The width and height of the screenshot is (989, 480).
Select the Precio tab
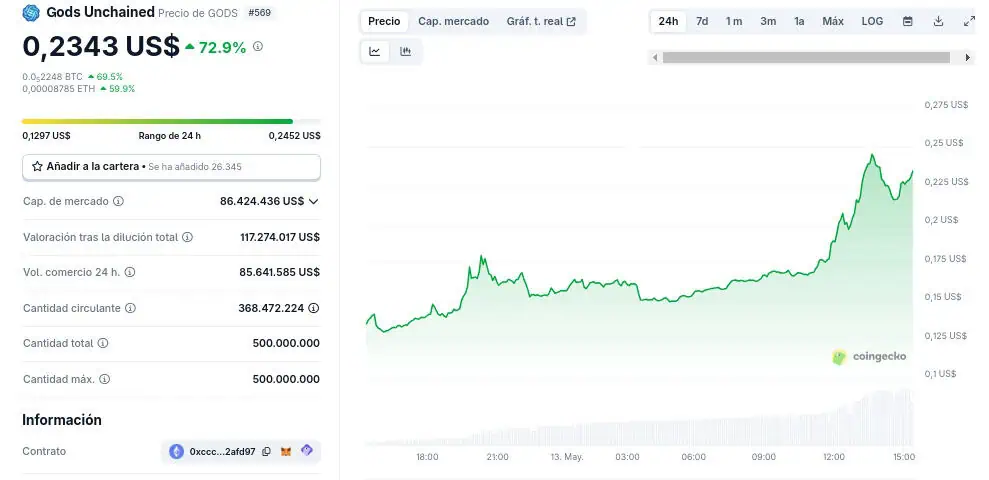[x=384, y=21]
